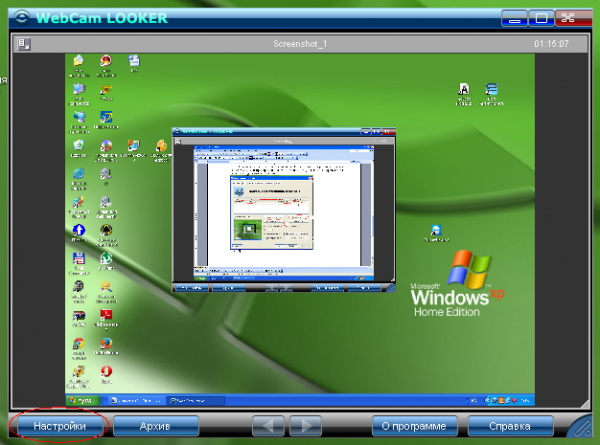600x445 pixels.
Task: Click the Firefox icon on captured desktop
Action: [x=106, y=343]
